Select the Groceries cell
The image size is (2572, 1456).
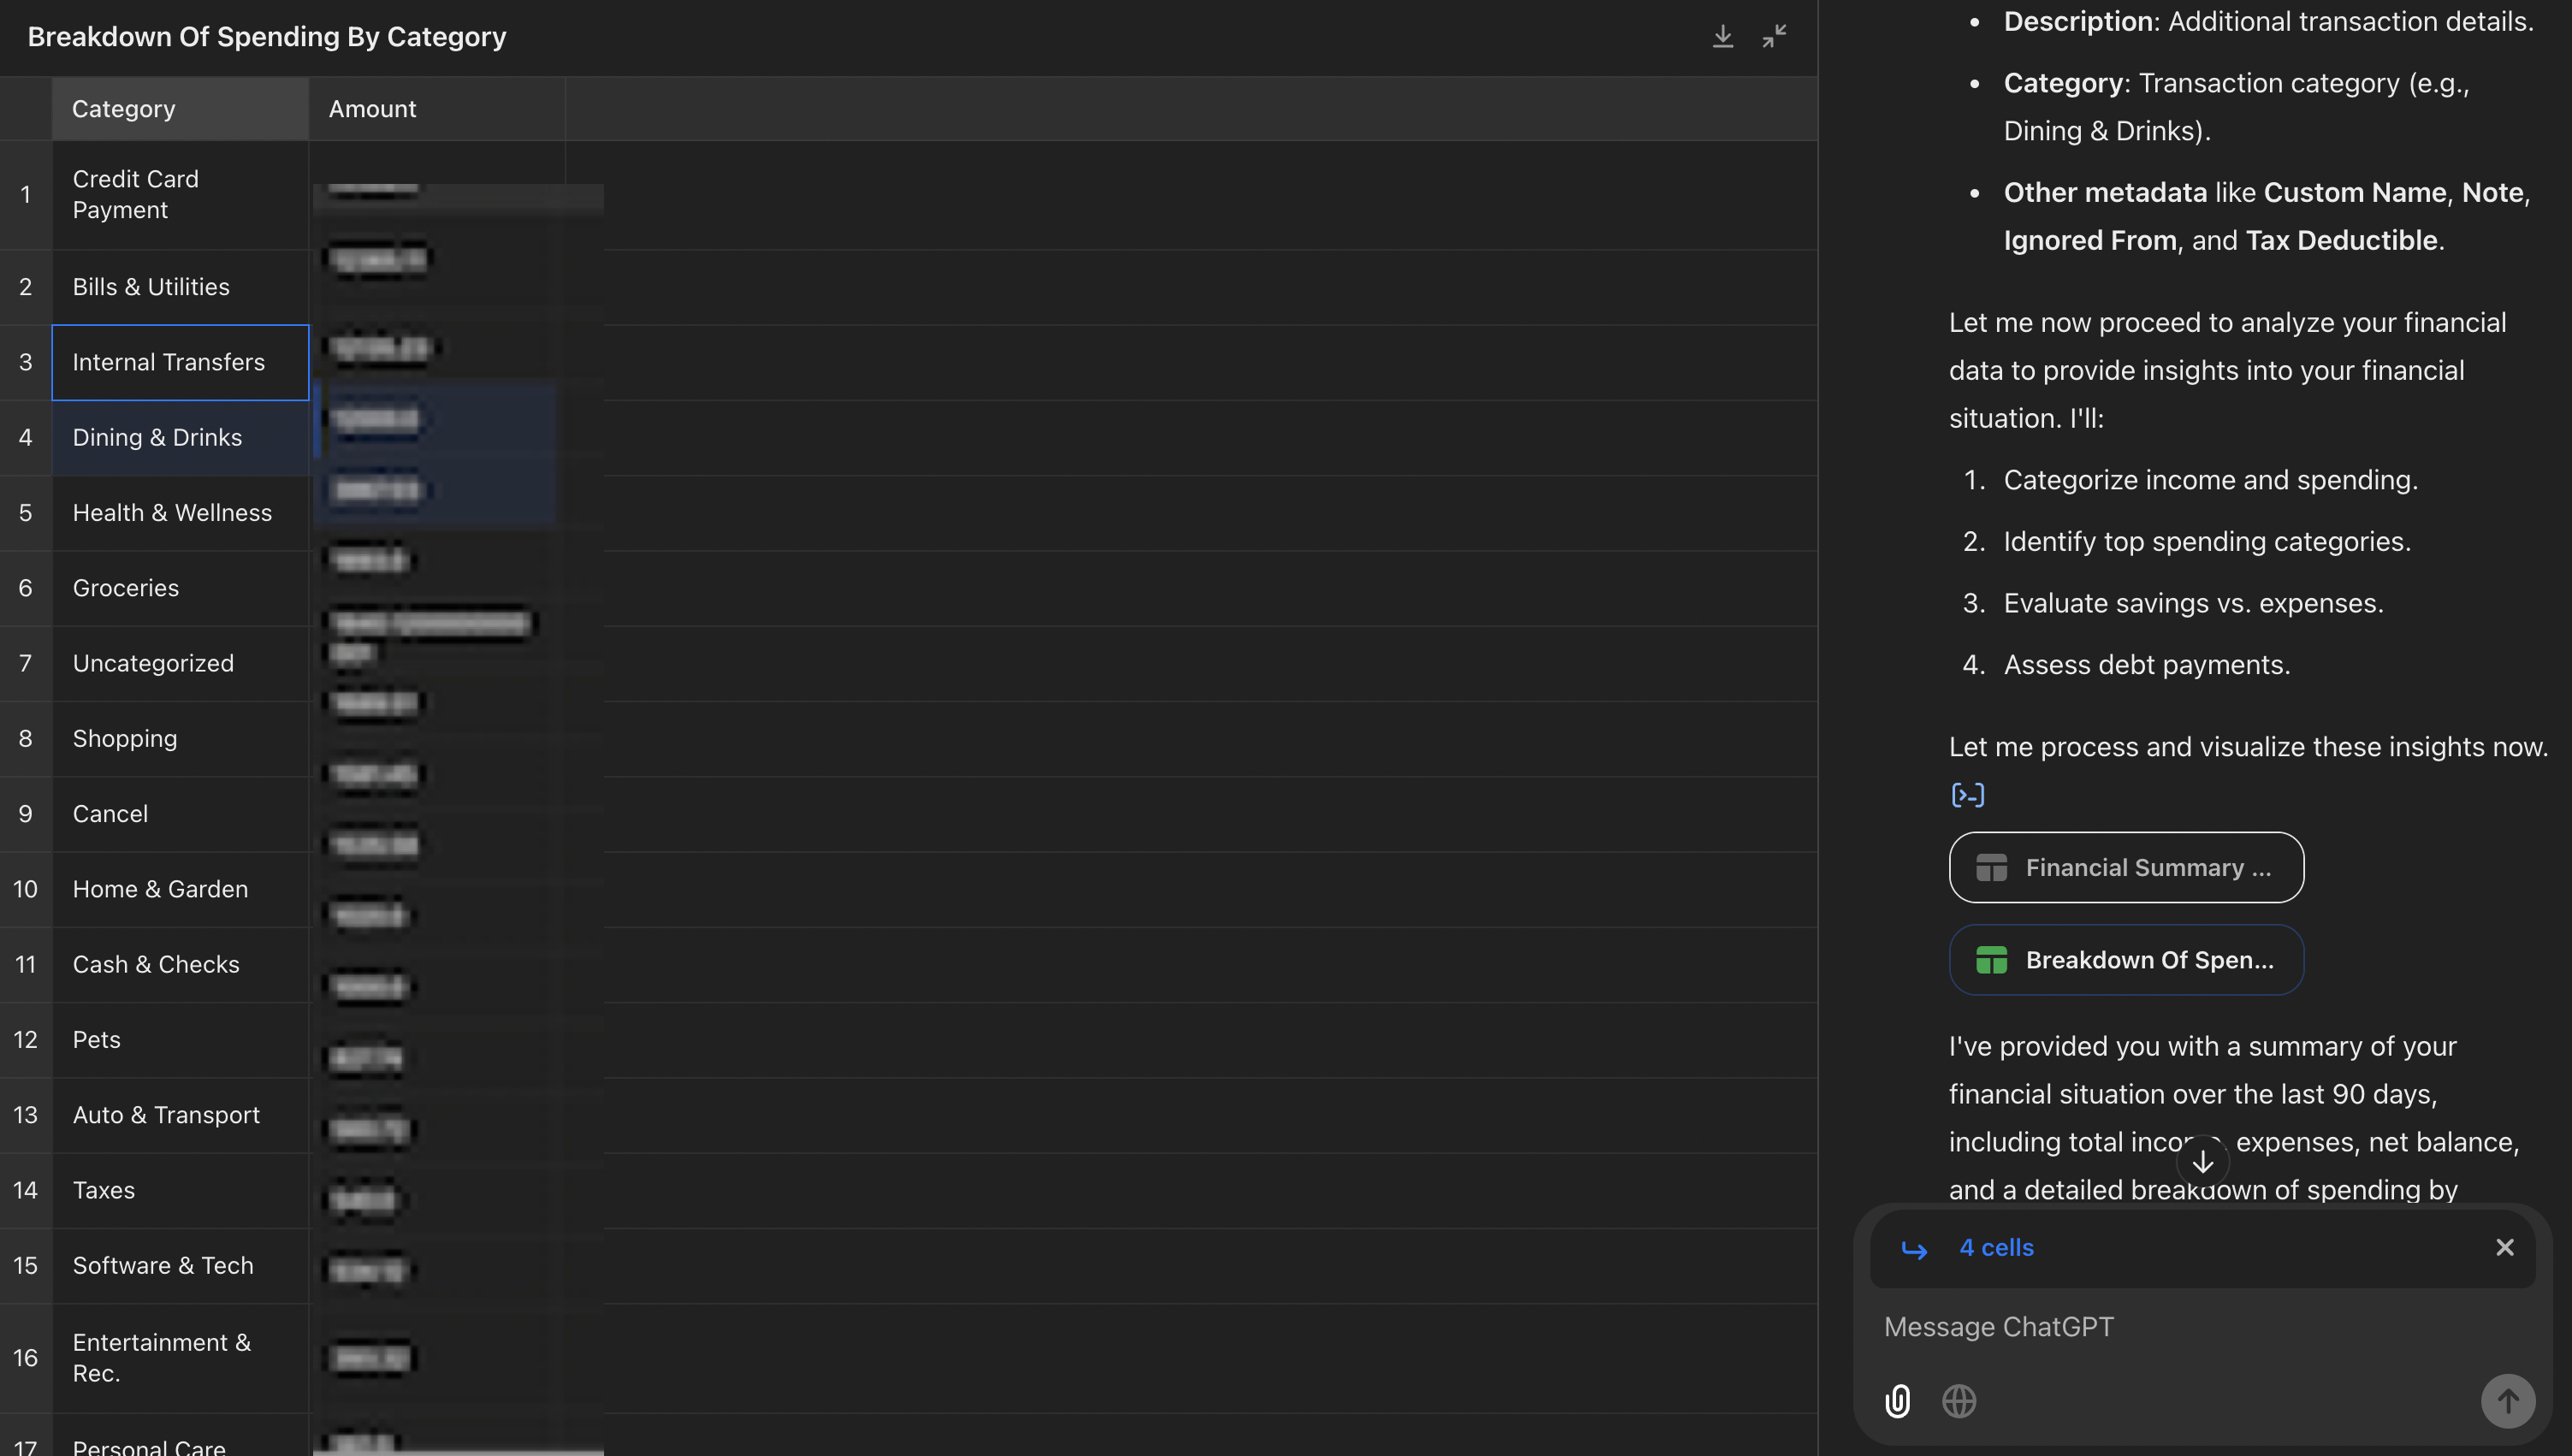coord(180,588)
